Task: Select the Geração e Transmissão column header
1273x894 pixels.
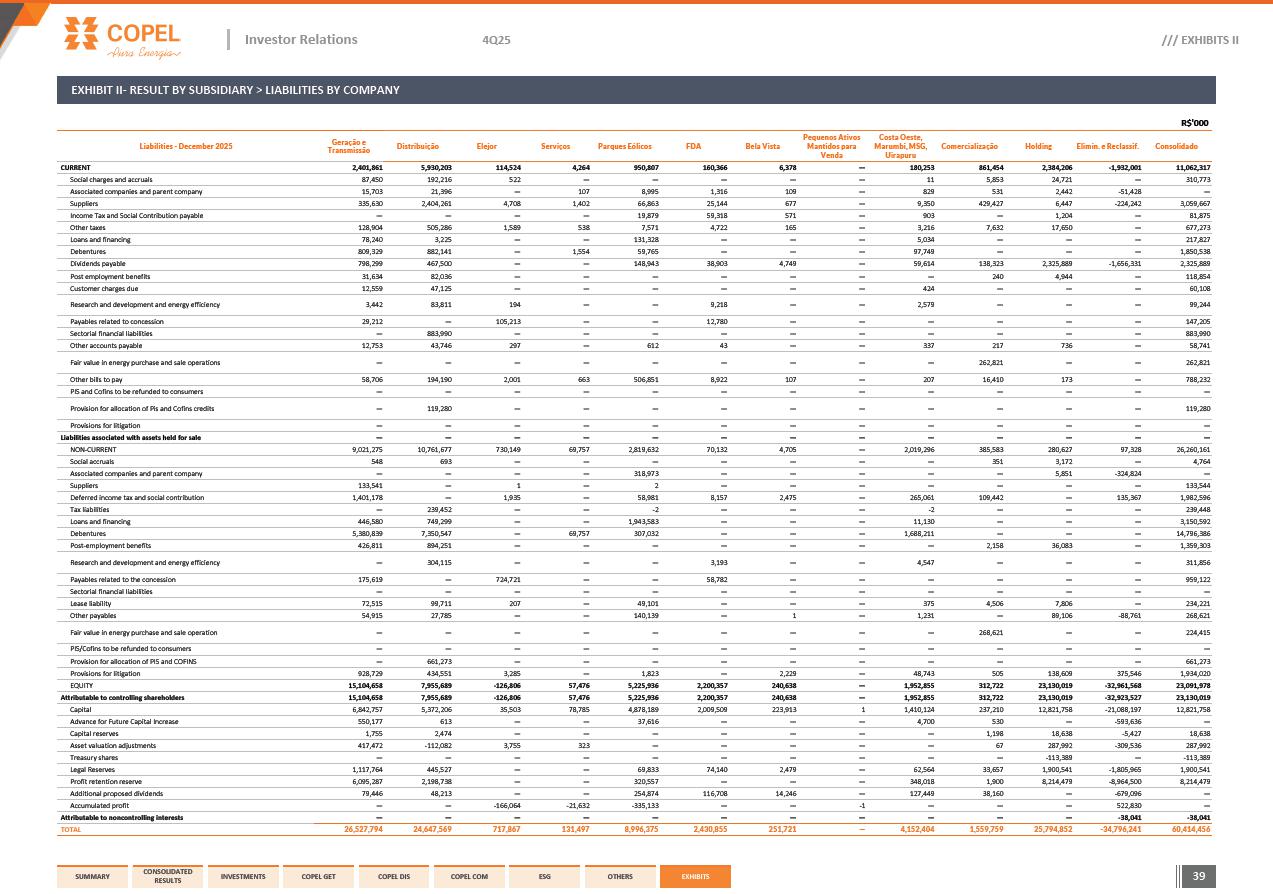Action: 350,146
